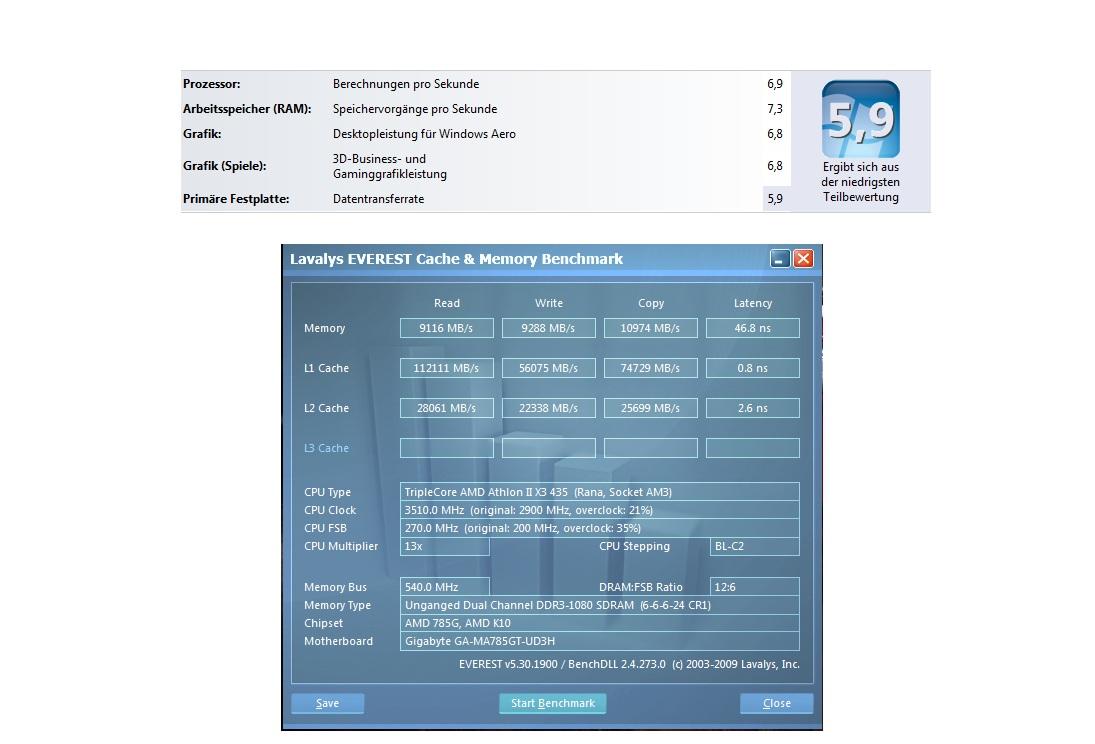Click the Arbeitsspeicher (RAM) score 7,3
Image resolution: width=1095 pixels, height=744 pixels.
click(x=774, y=109)
